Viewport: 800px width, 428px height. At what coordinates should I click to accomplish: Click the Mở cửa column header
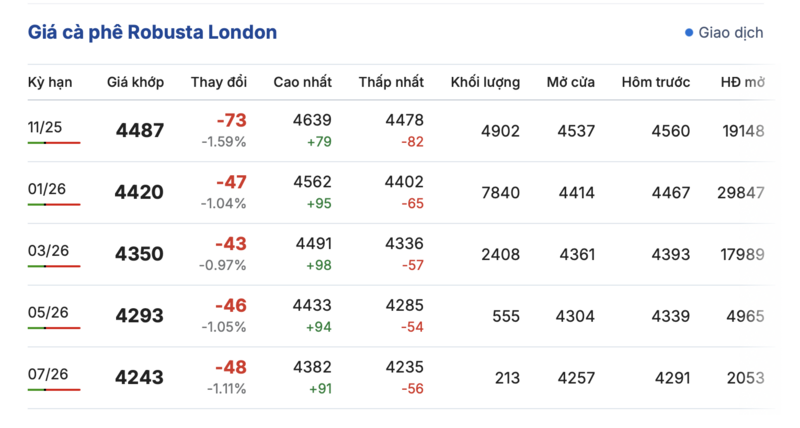click(571, 82)
